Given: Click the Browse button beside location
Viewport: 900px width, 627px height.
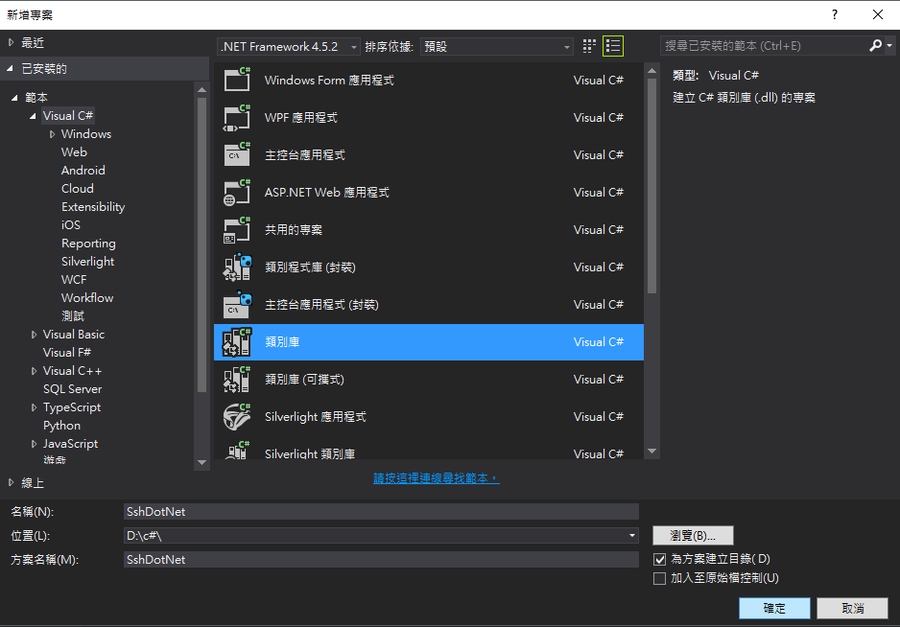Looking at the screenshot, I should tap(693, 535).
